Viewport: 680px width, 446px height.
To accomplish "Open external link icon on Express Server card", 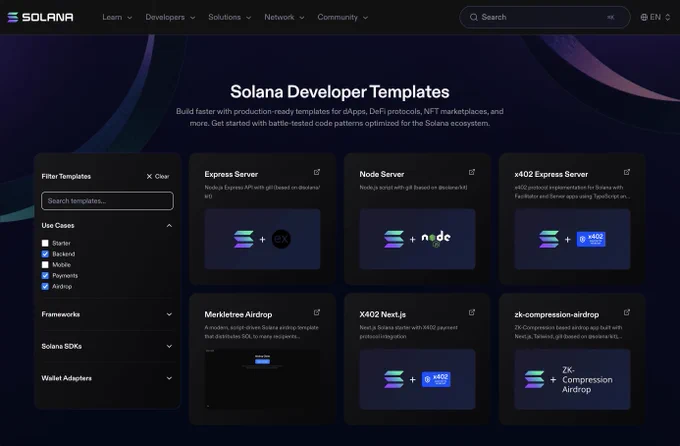I will [x=317, y=172].
